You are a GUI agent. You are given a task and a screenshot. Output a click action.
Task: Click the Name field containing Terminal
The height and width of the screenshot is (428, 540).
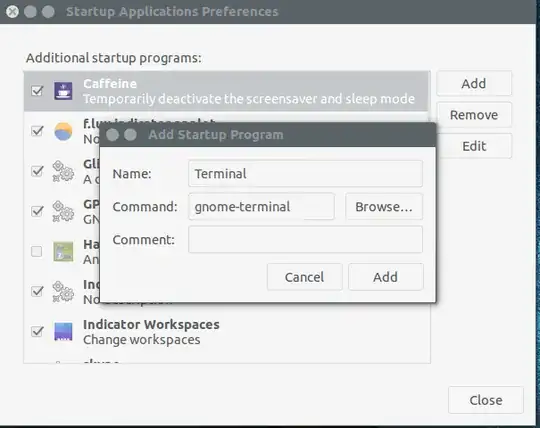pos(305,174)
